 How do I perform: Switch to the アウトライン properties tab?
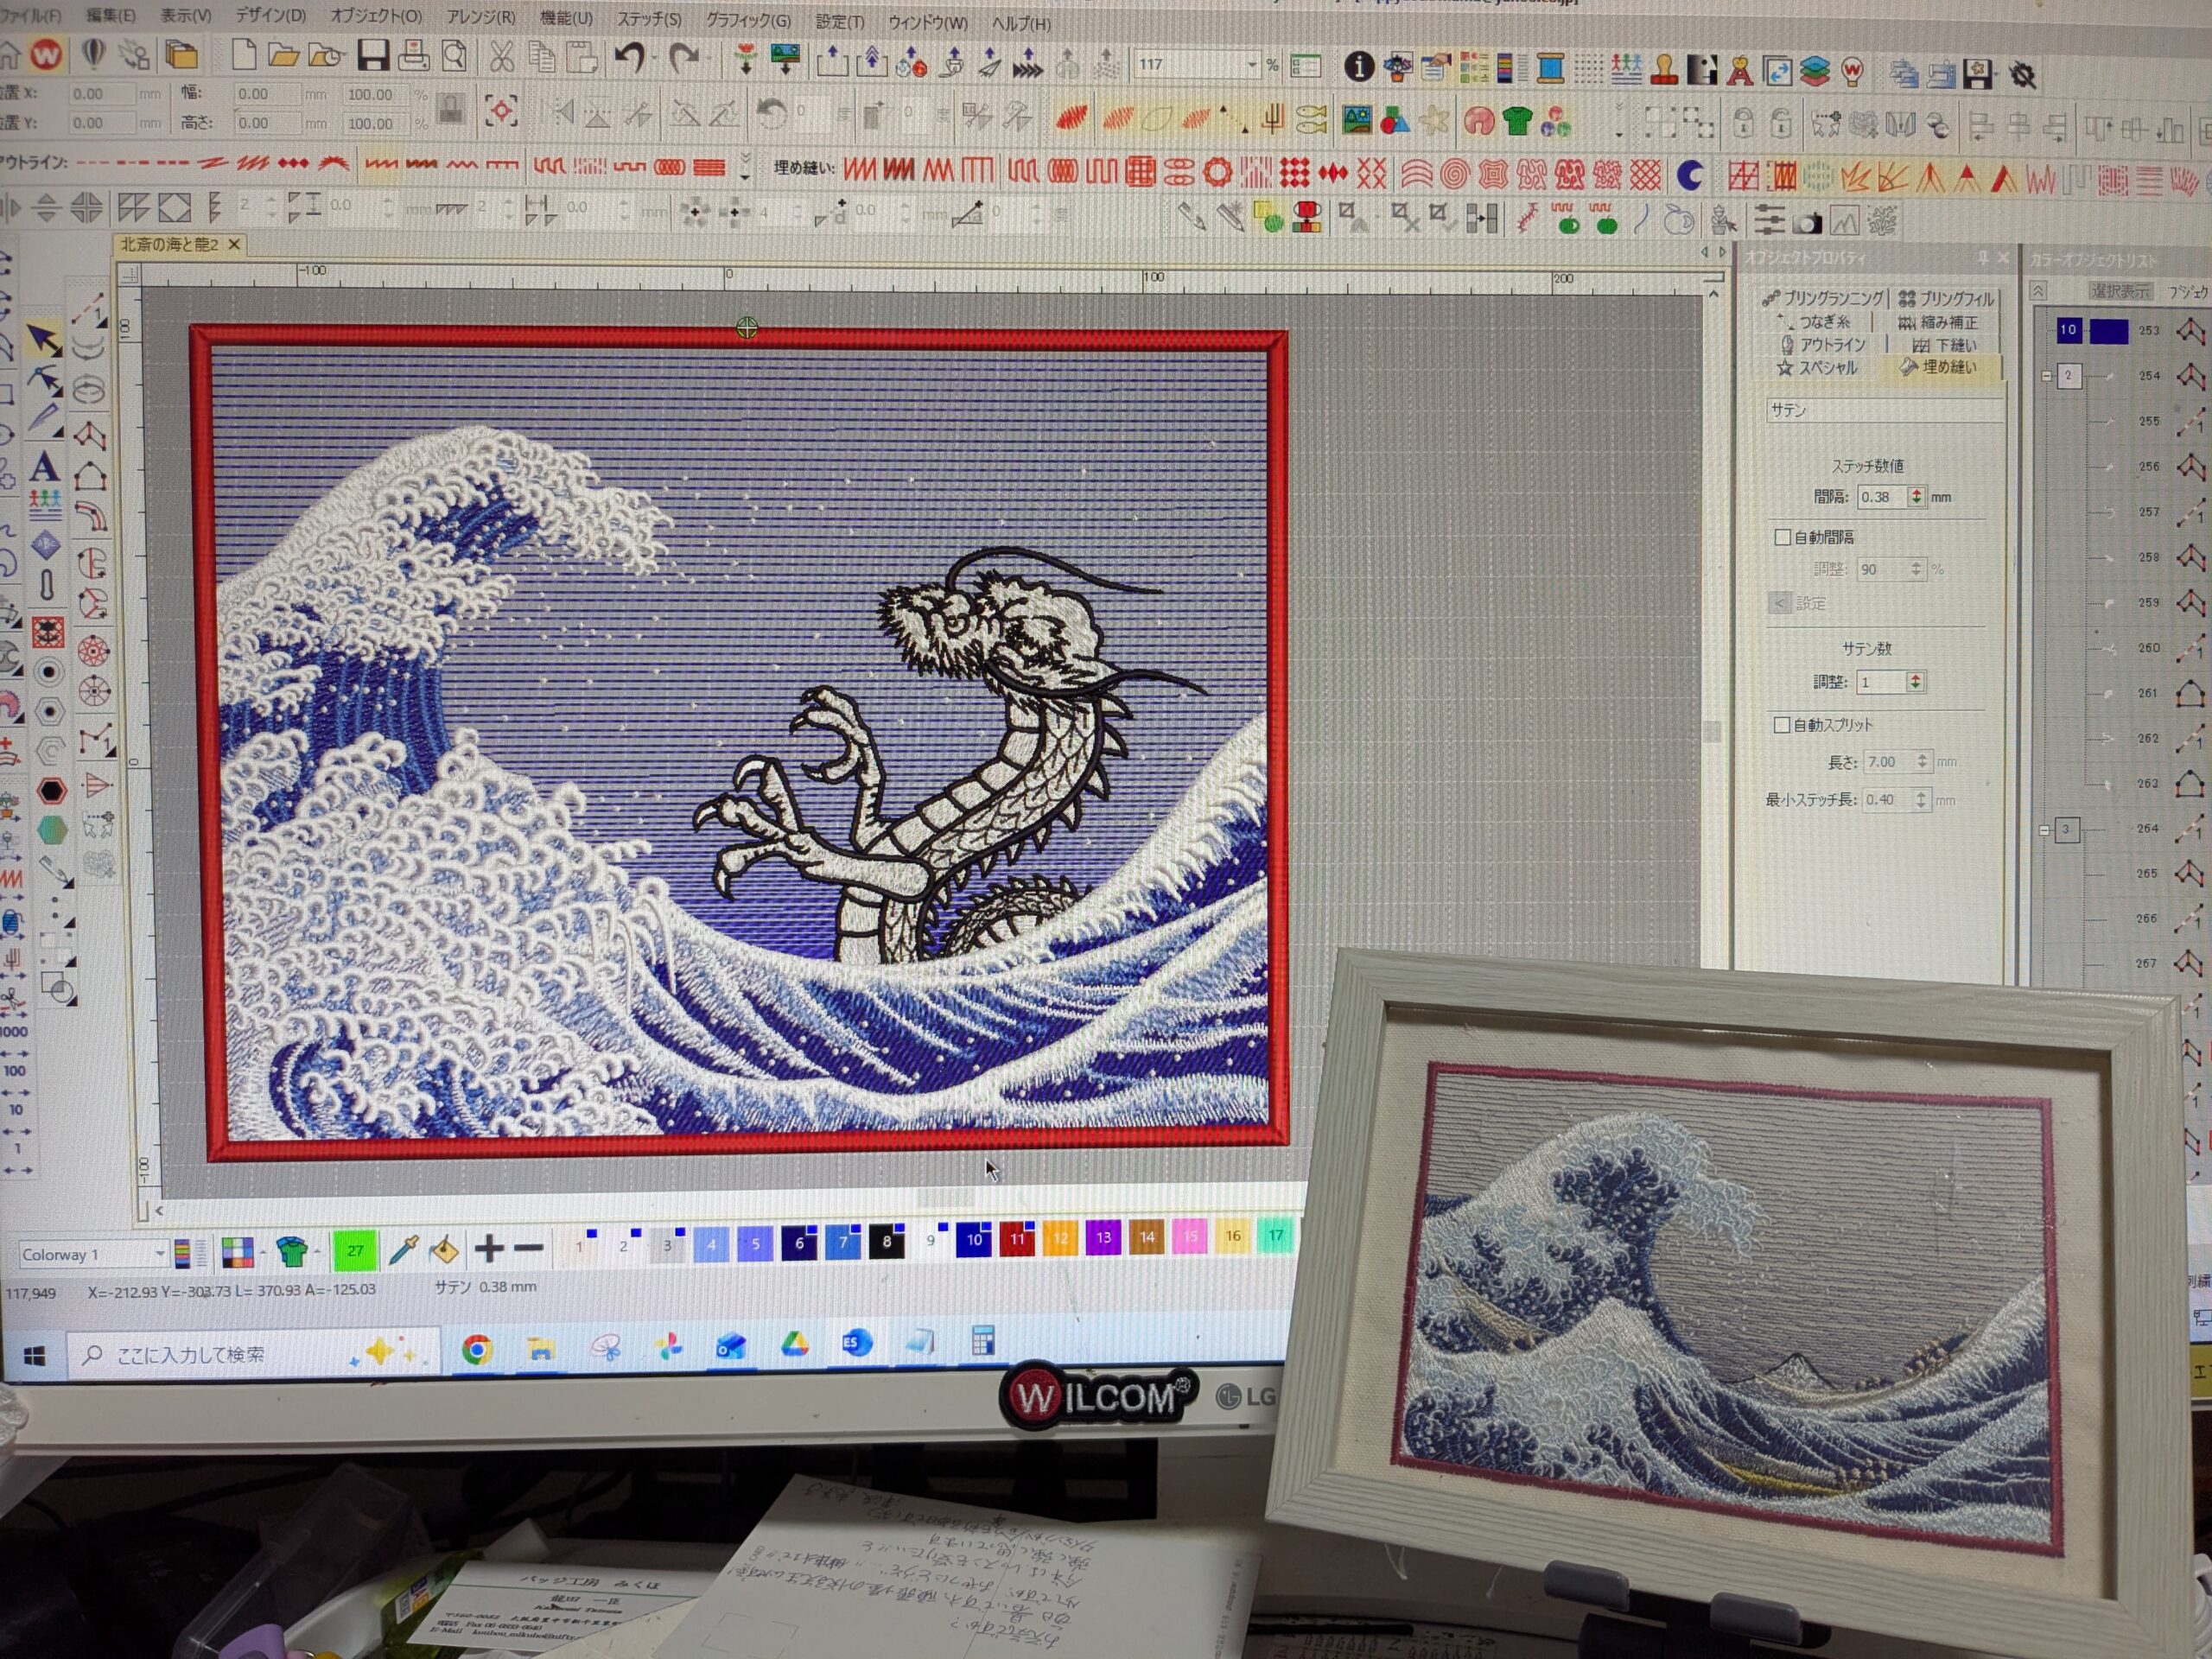(1823, 345)
